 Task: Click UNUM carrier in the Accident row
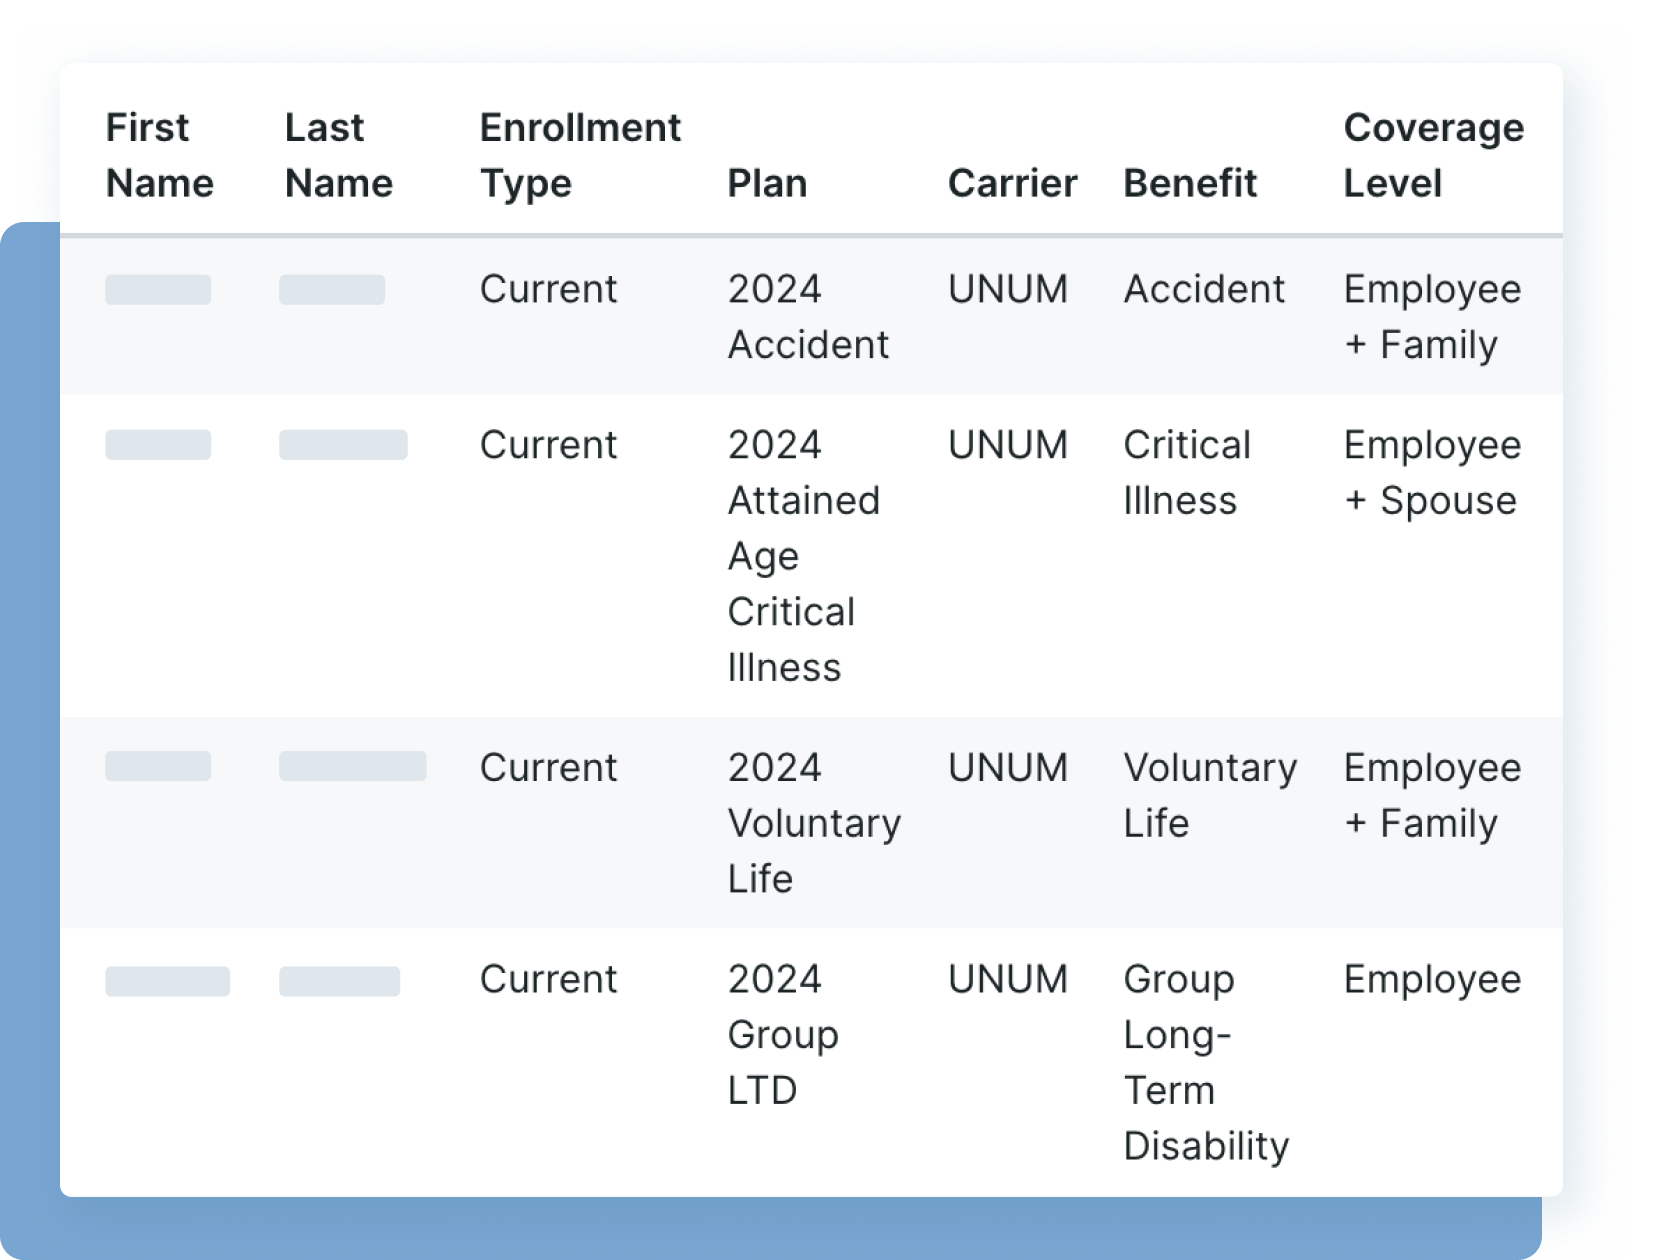pyautogui.click(x=1008, y=290)
